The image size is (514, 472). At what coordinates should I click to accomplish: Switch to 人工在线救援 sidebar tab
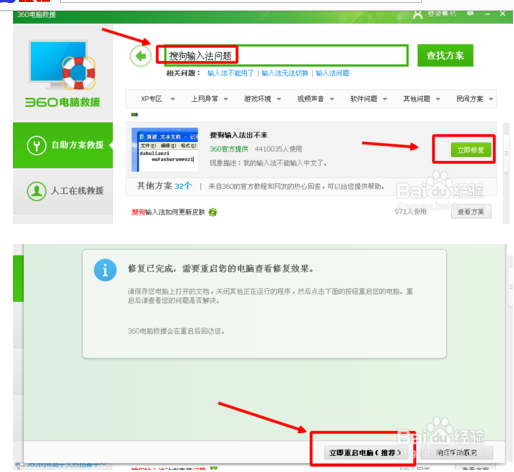[x=63, y=191]
